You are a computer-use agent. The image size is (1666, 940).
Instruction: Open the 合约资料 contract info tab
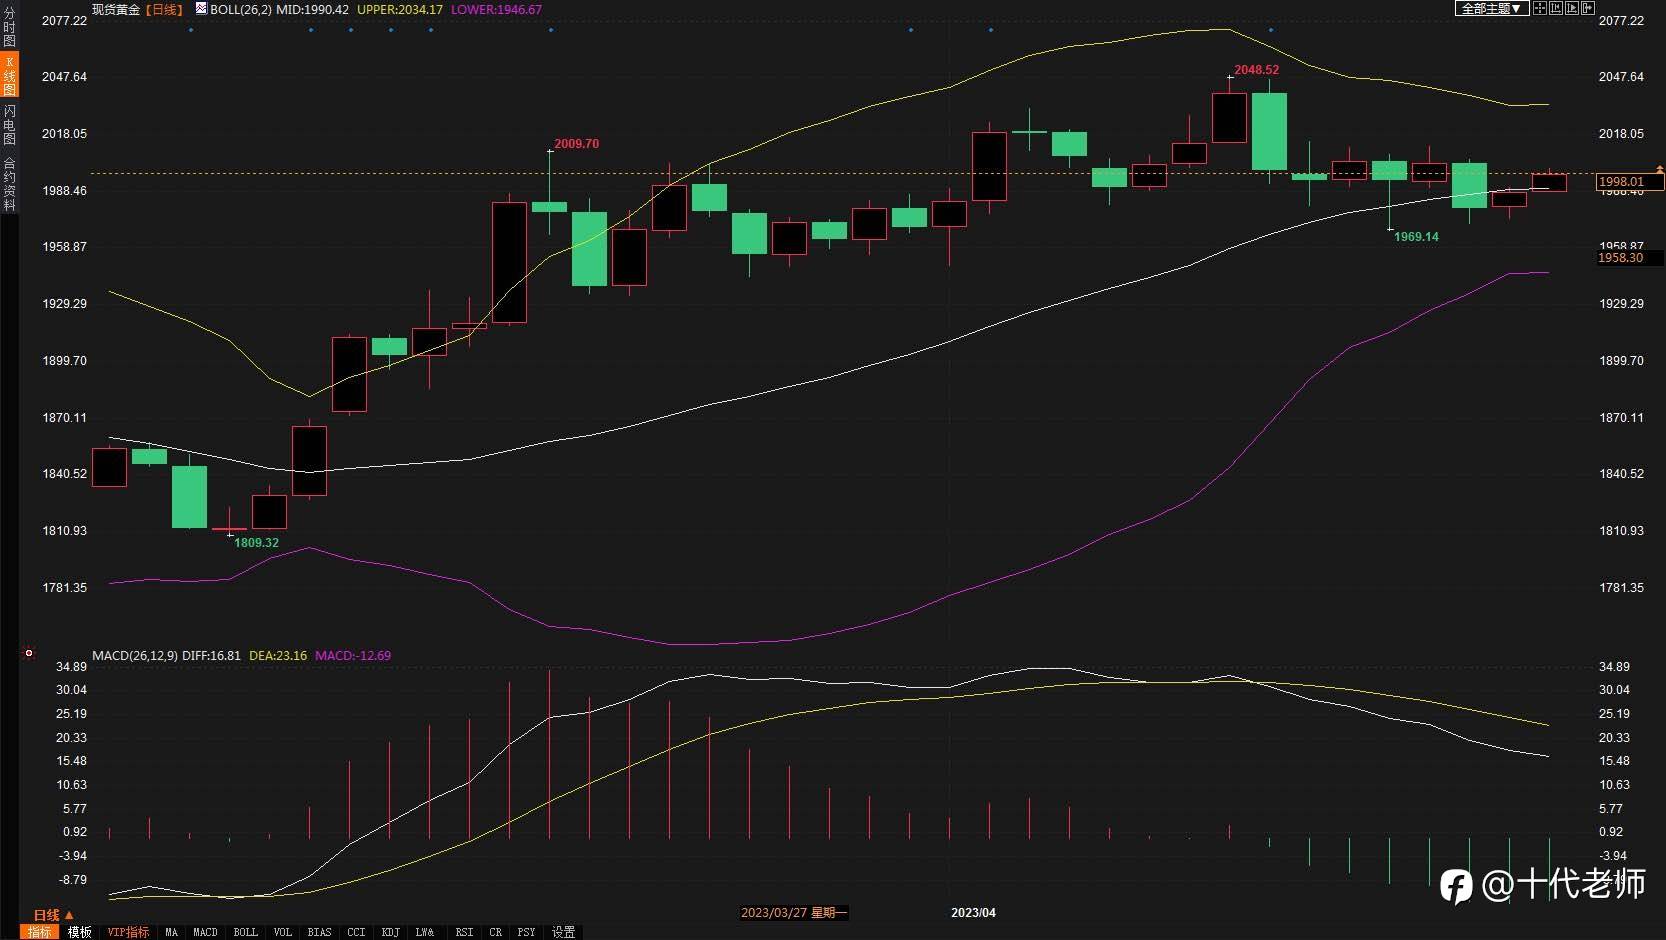coord(9,184)
